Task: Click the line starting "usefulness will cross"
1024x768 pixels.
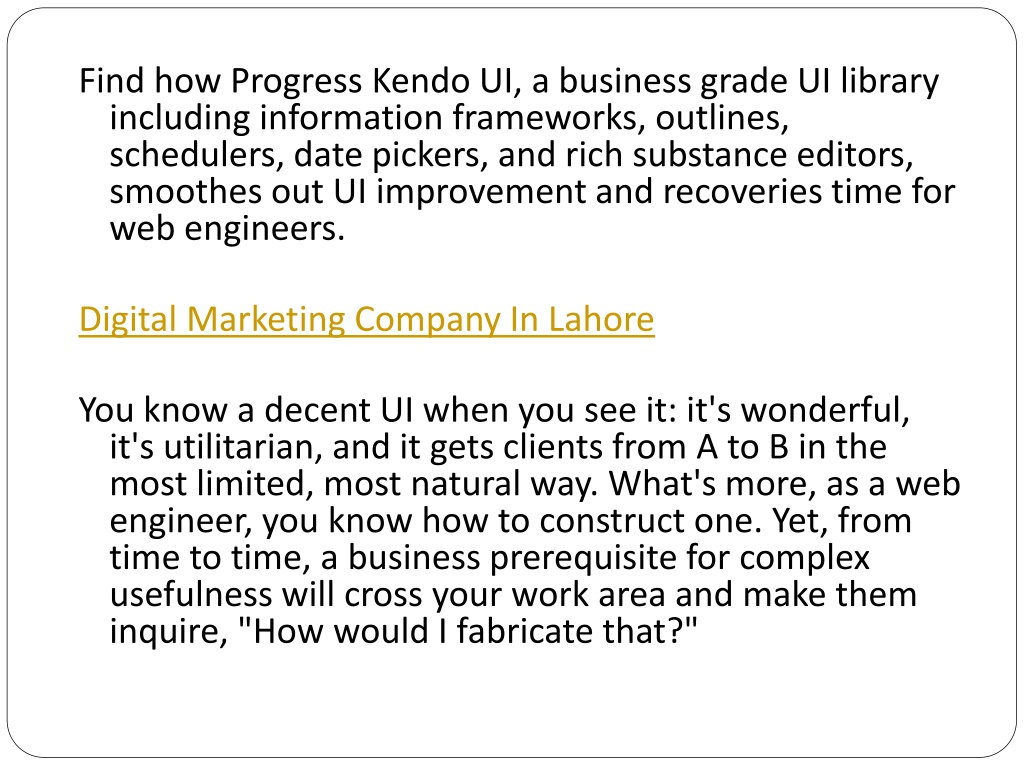Action: click(513, 595)
